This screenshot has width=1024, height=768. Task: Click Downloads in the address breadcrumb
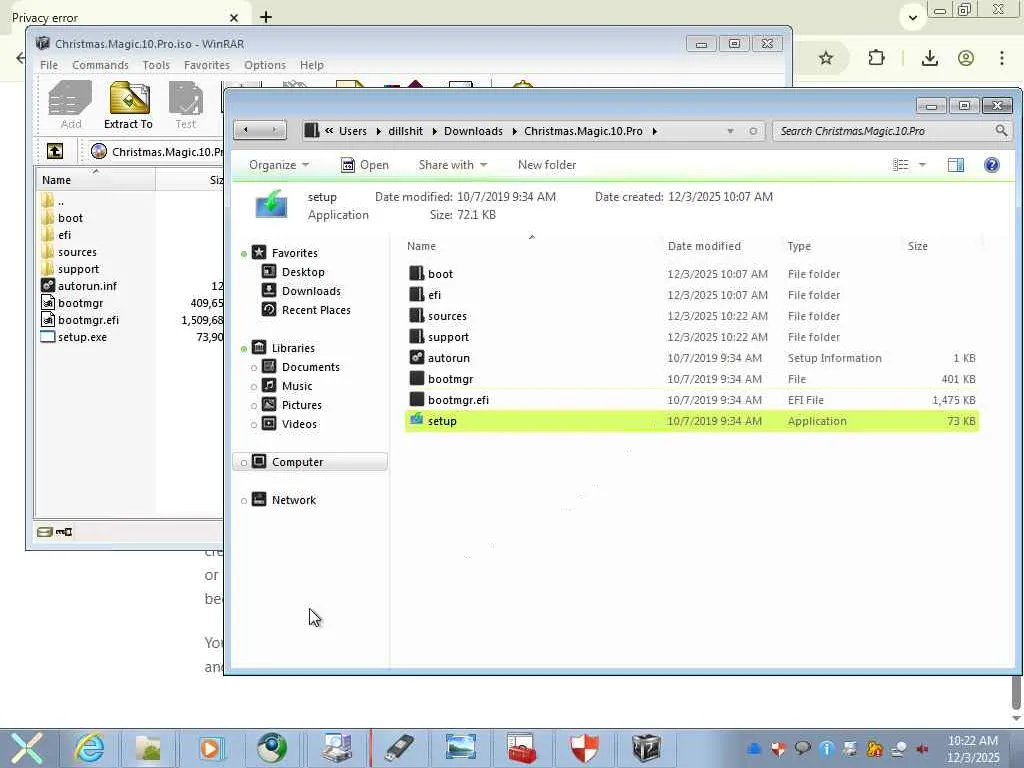473,131
